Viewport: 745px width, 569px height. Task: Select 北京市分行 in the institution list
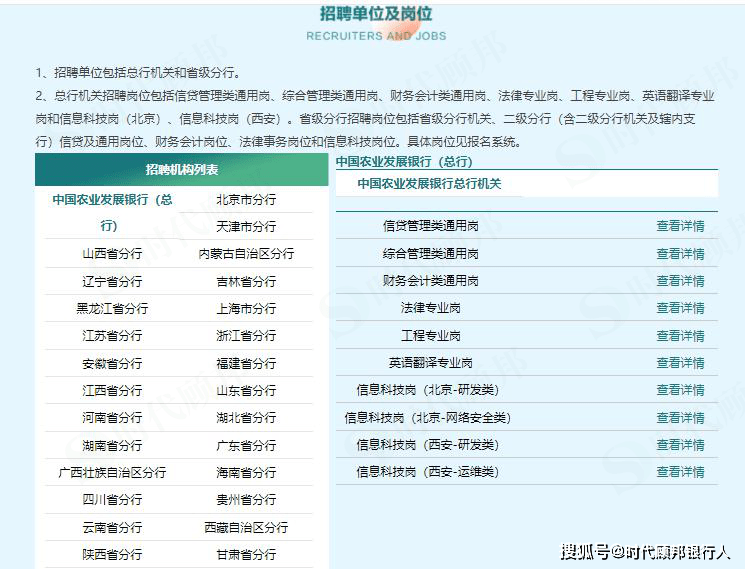click(x=246, y=199)
